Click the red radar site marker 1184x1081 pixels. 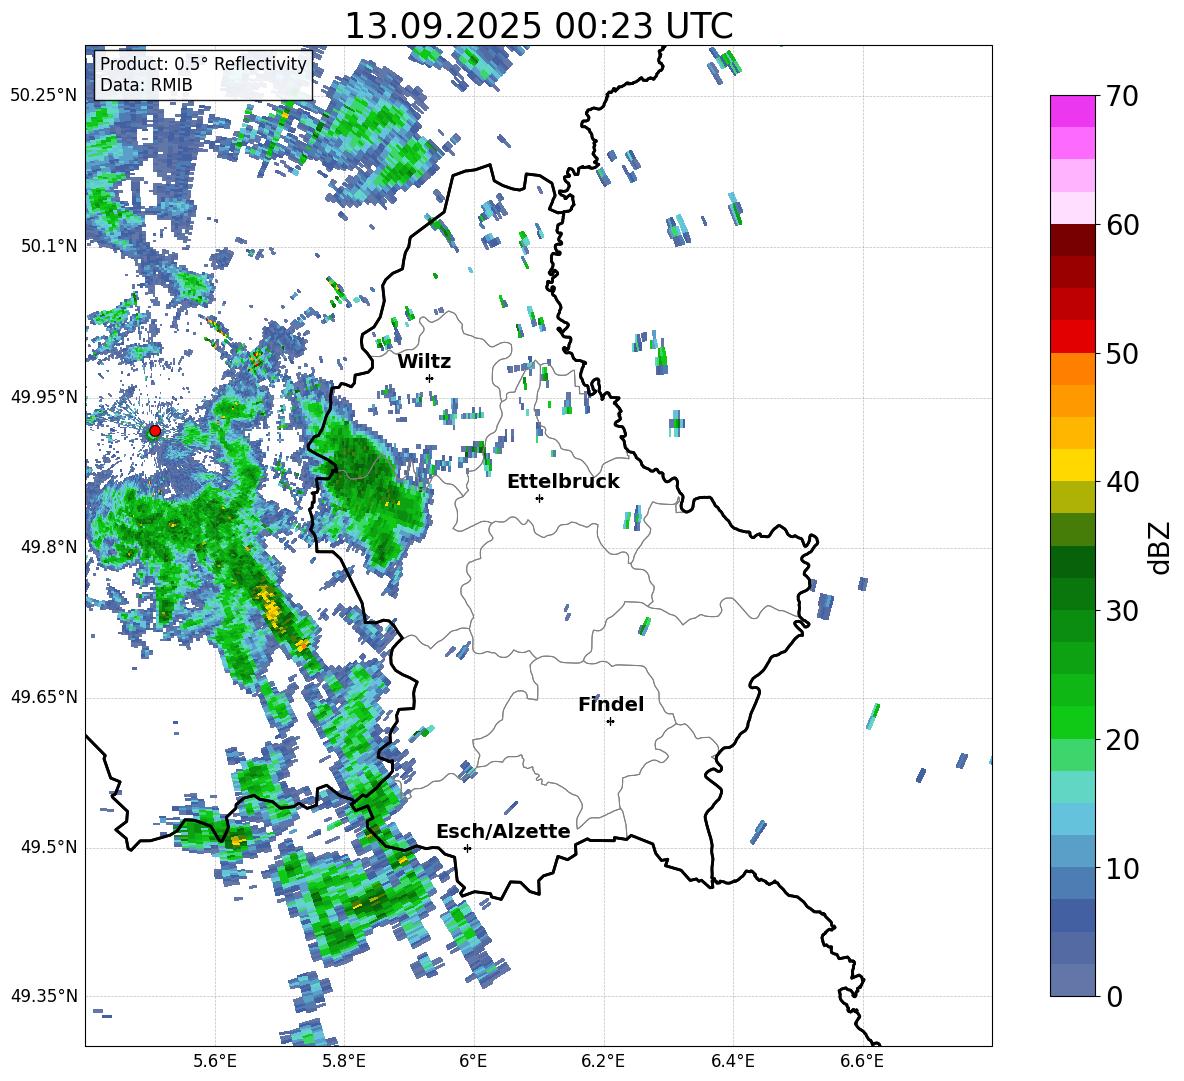pos(155,431)
